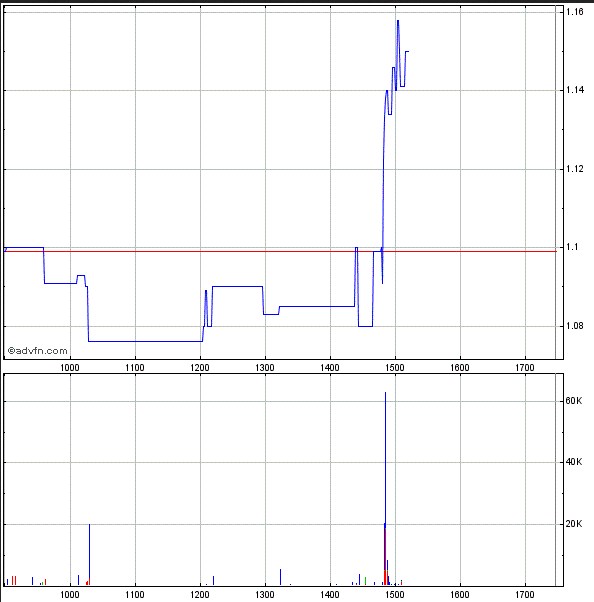Viewport: 594px width, 602px height.
Task: Click the 1.08 price axis label
Action: point(574,326)
